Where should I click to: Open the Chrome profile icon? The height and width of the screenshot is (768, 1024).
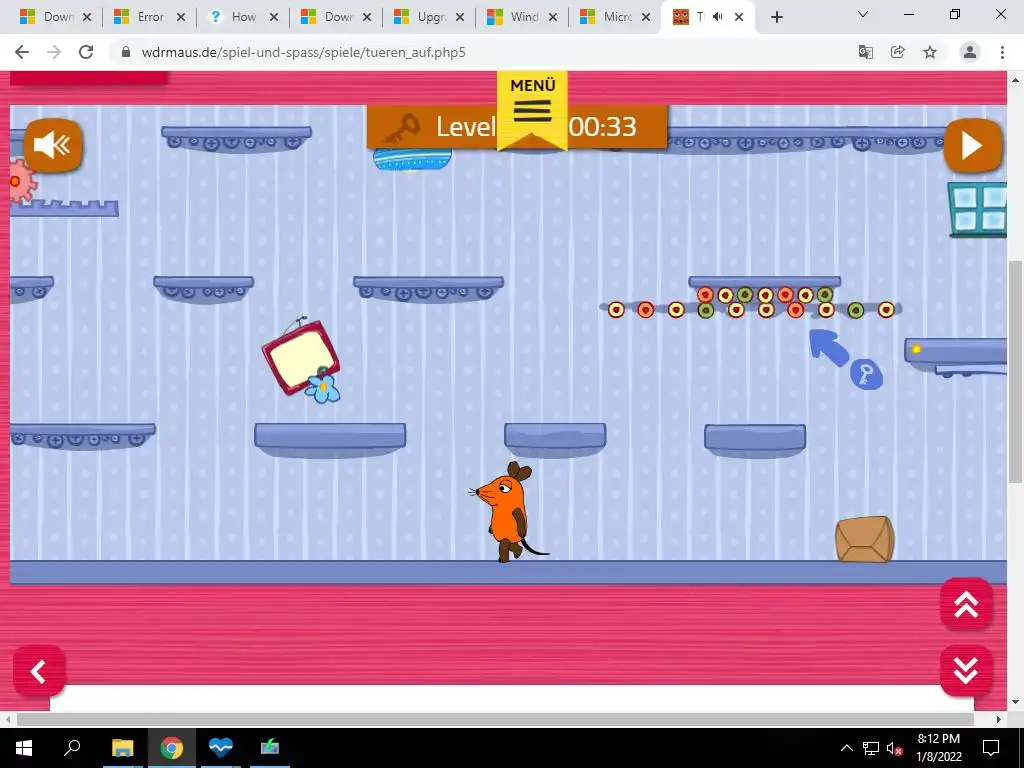tap(970, 52)
